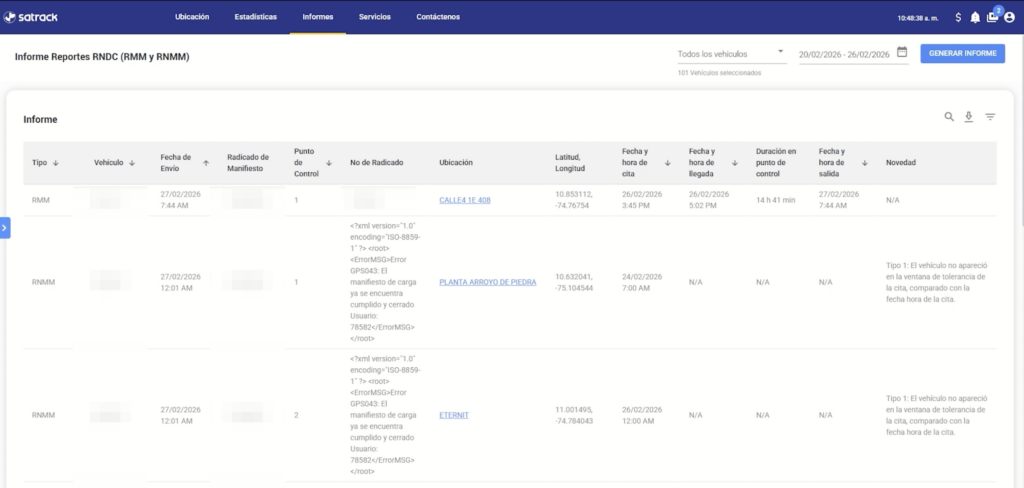Open the Todos los vehículos dropdown

(x=731, y=54)
